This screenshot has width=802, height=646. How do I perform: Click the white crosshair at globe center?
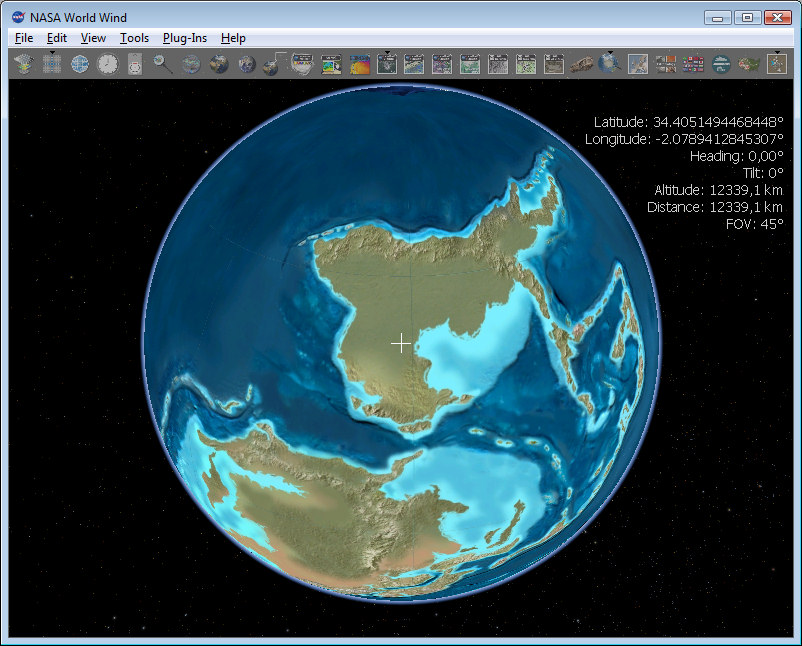401,343
